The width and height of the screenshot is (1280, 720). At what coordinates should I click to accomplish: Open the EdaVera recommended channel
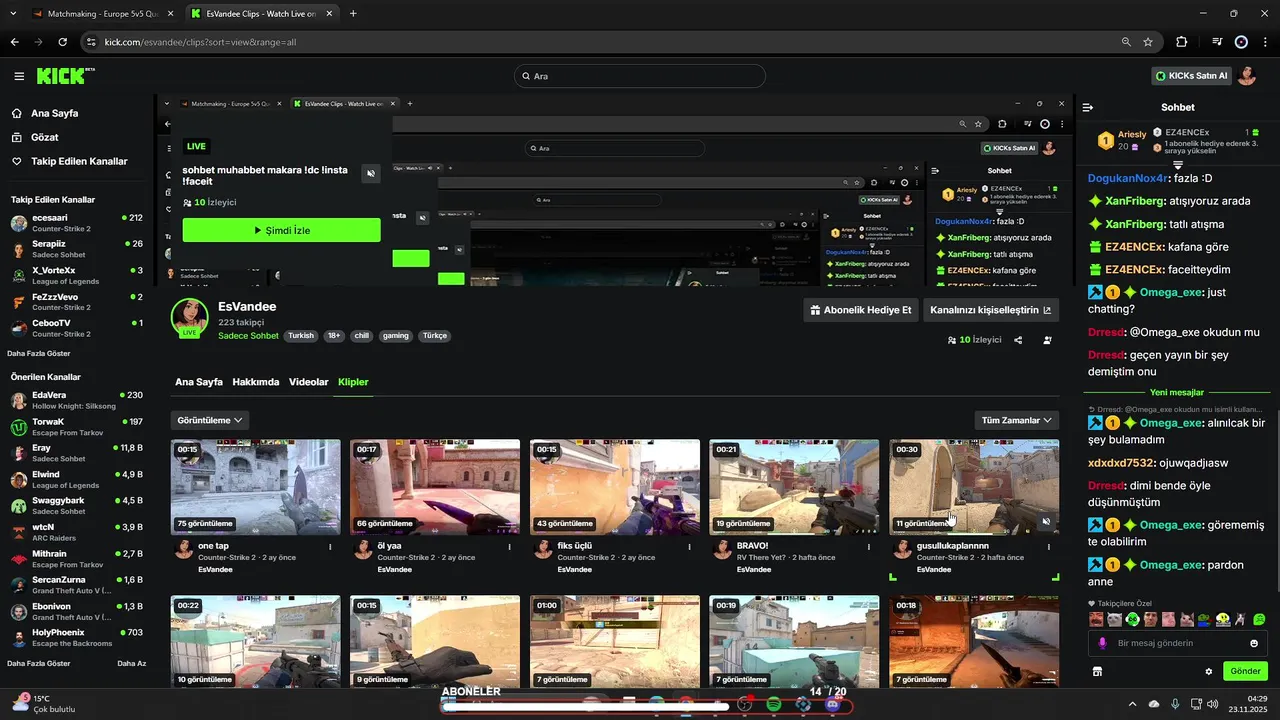(76, 400)
